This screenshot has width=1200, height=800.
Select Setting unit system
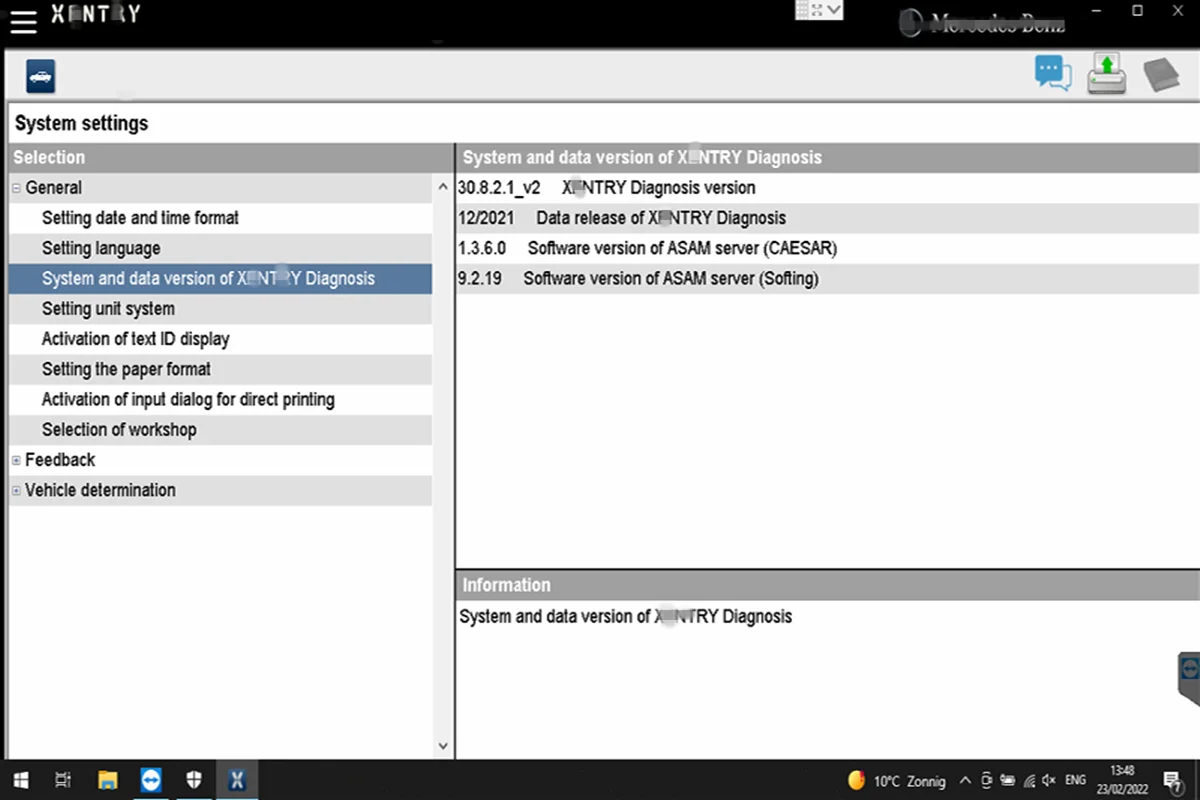(220, 309)
